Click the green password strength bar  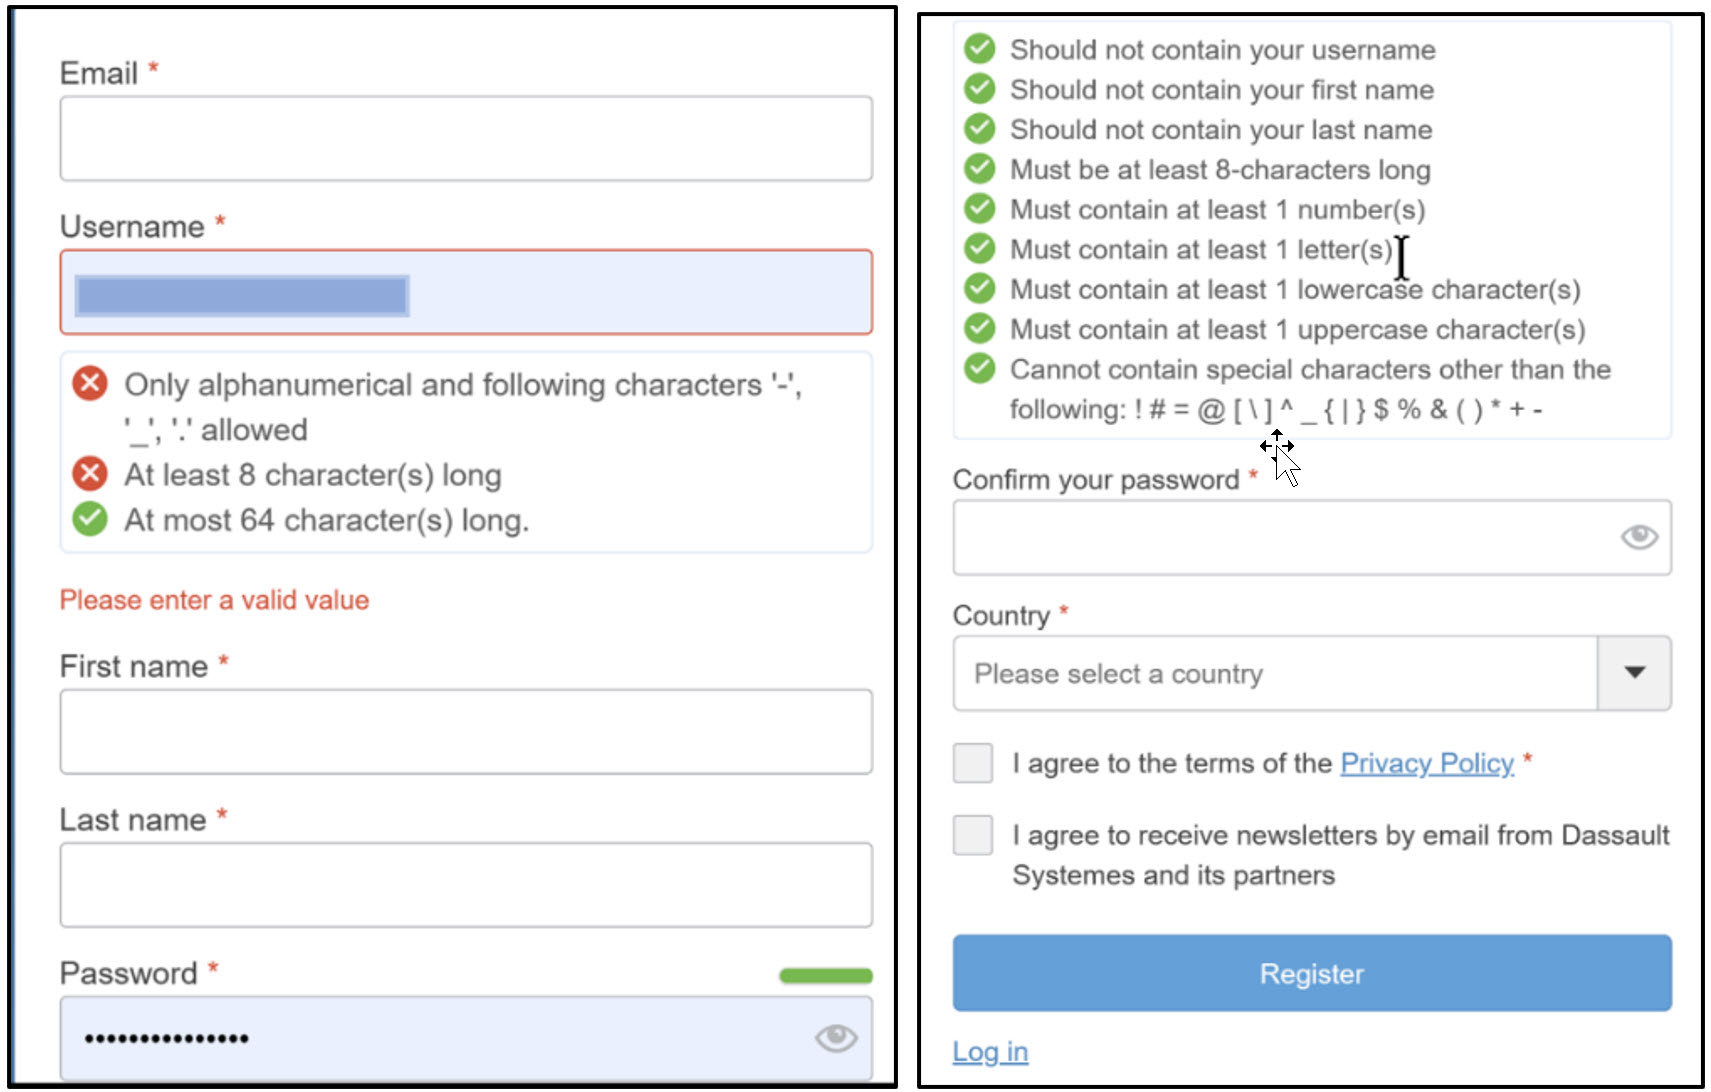click(x=826, y=975)
